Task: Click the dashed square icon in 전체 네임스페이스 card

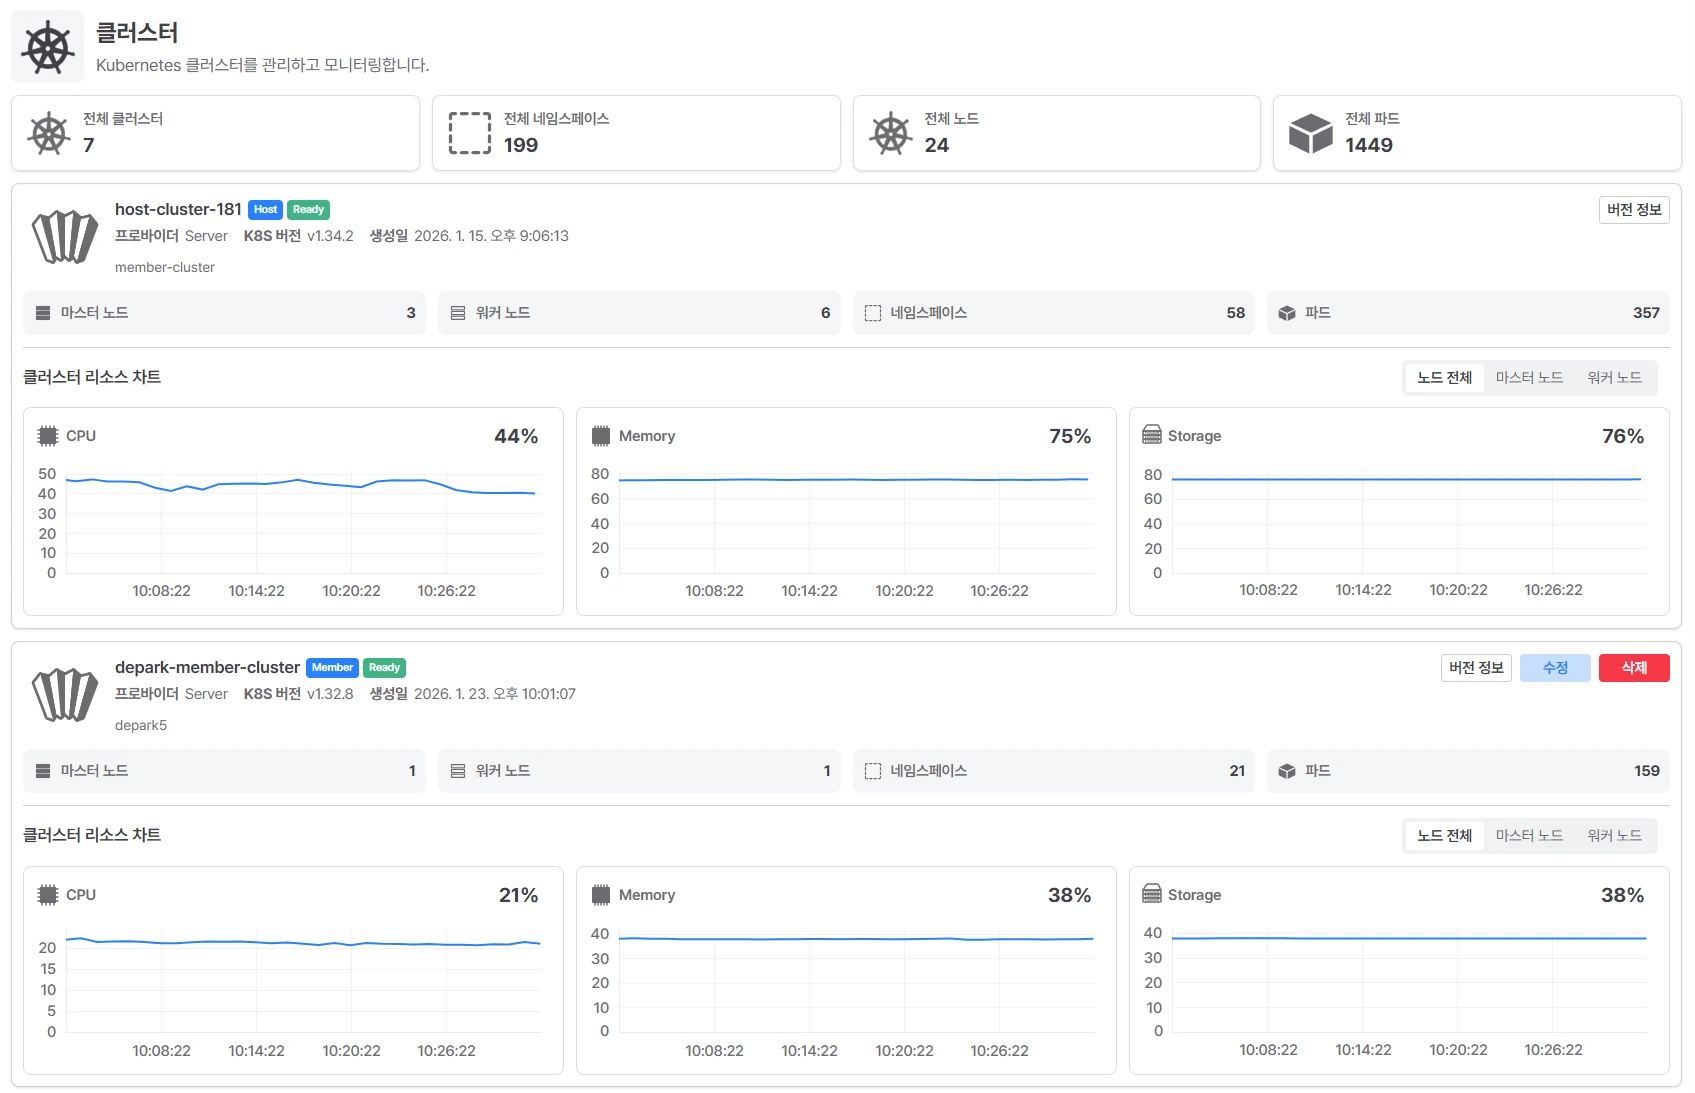Action: coord(469,133)
